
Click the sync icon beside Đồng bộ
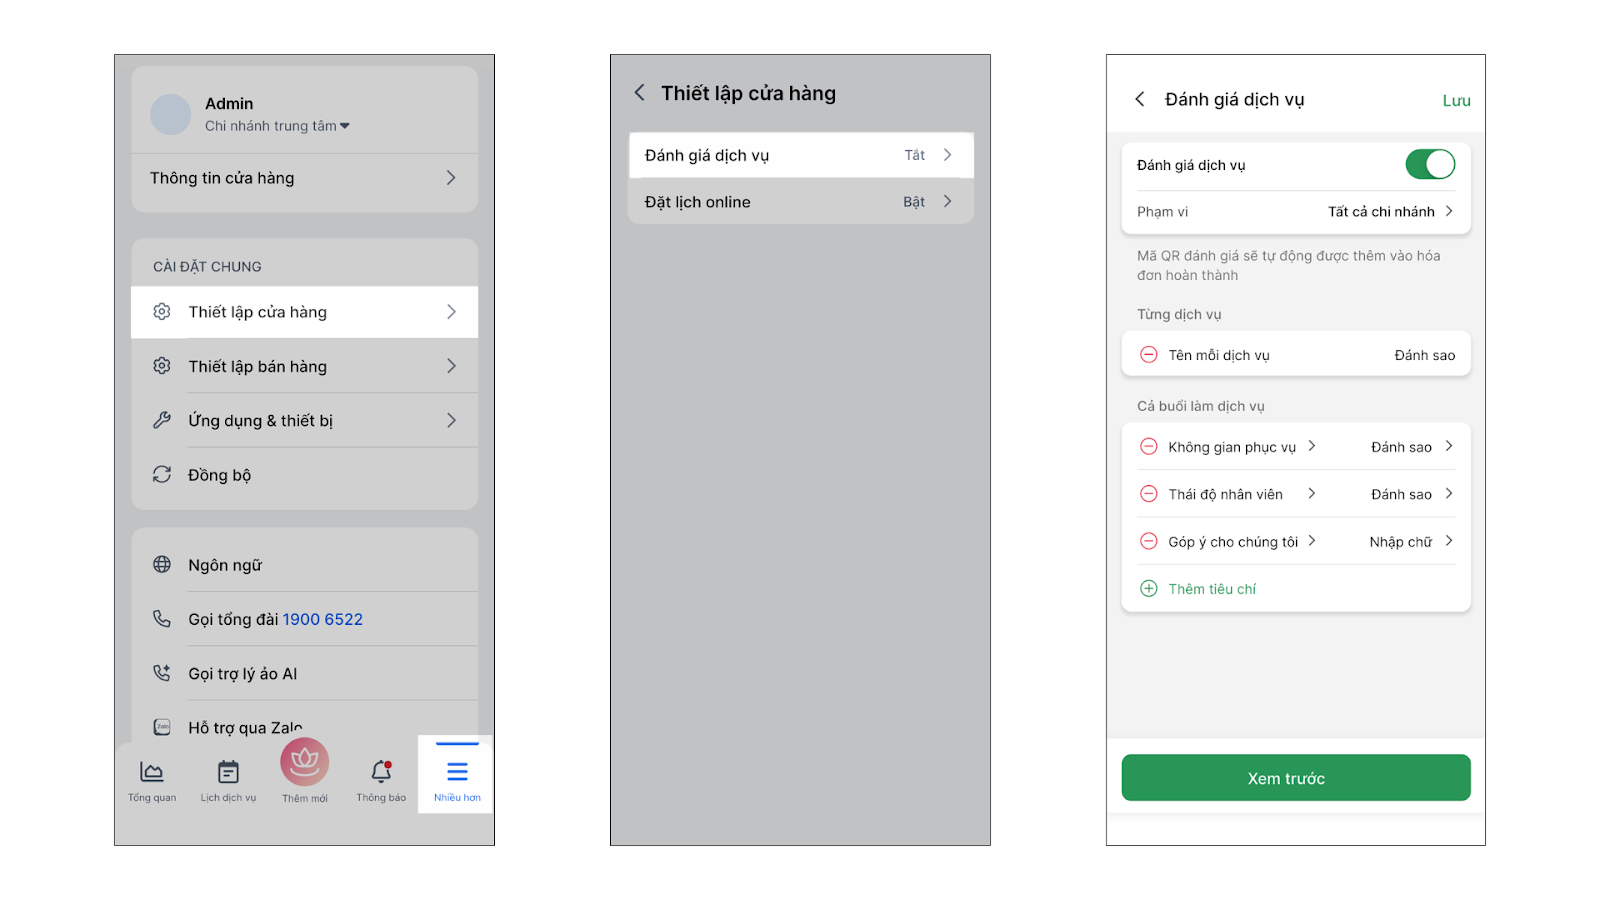point(162,474)
